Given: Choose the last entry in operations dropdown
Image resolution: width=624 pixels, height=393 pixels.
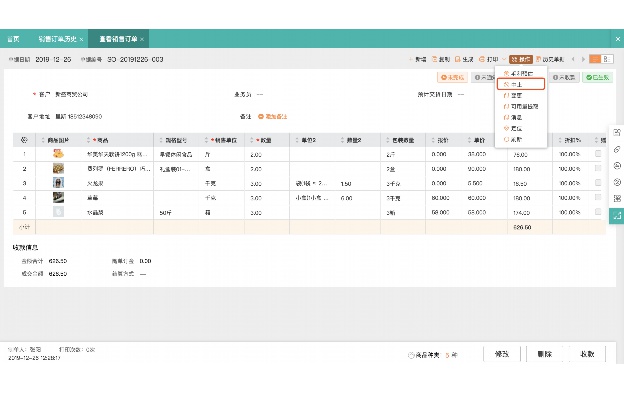Looking at the screenshot, I should point(521,140).
